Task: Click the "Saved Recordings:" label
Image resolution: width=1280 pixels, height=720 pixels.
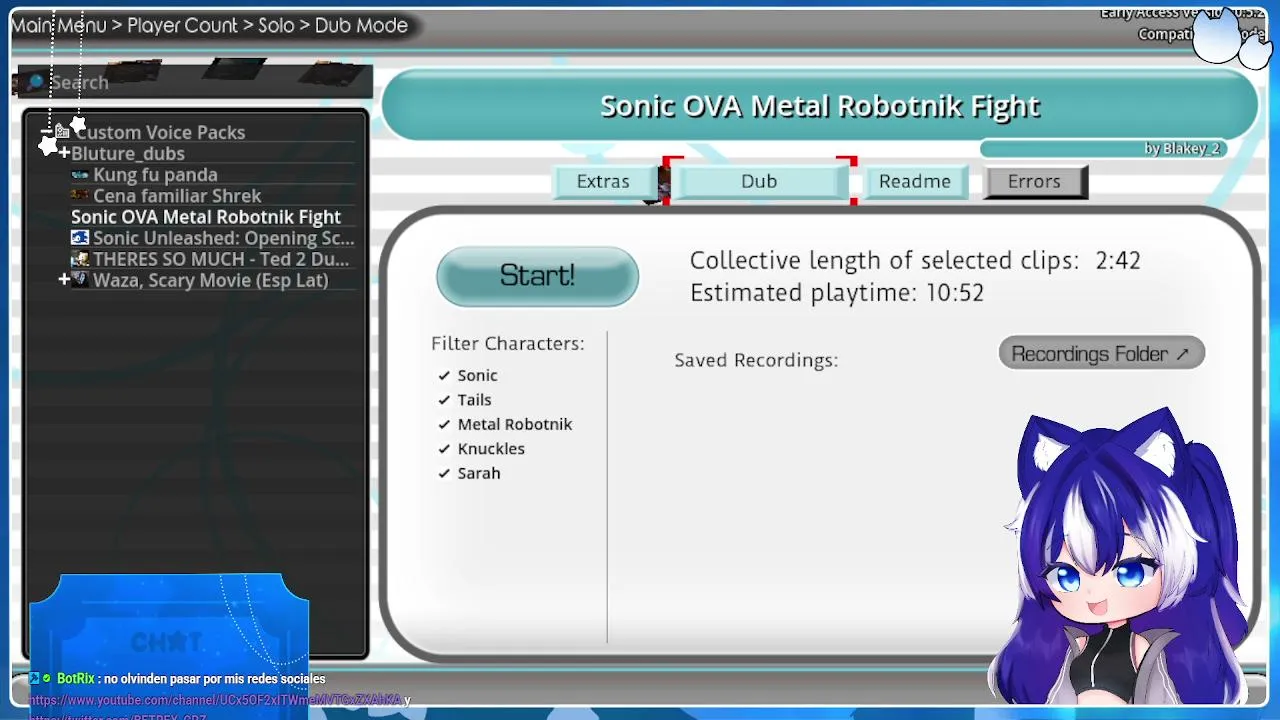Action: [756, 360]
